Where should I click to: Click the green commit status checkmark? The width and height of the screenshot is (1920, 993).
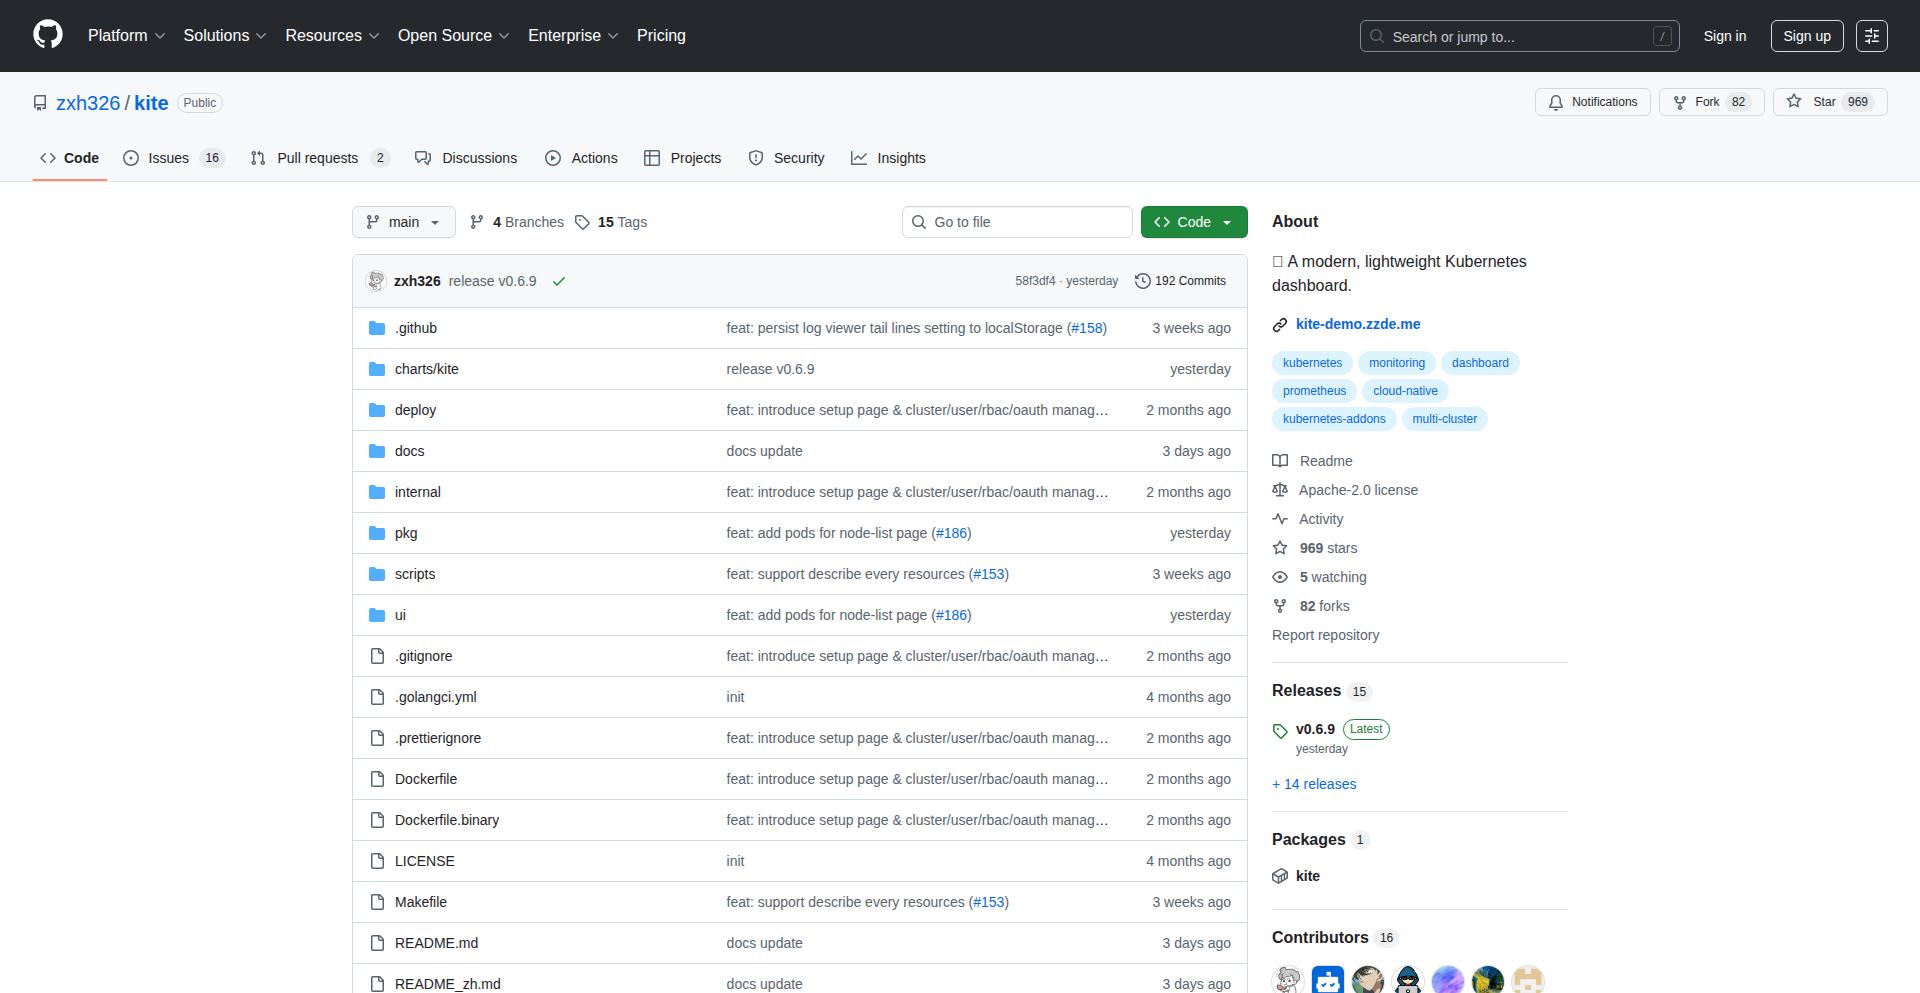[559, 281]
